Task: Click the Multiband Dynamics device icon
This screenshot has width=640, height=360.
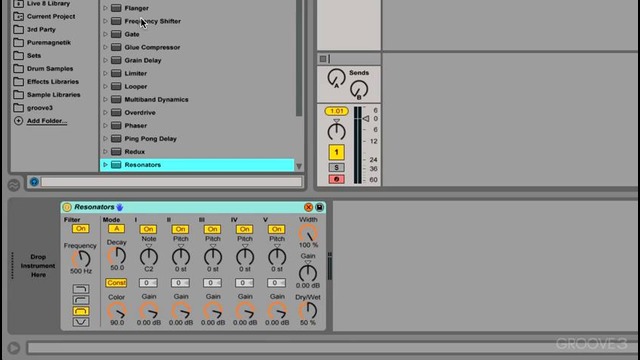Action: pyautogui.click(x=116, y=100)
